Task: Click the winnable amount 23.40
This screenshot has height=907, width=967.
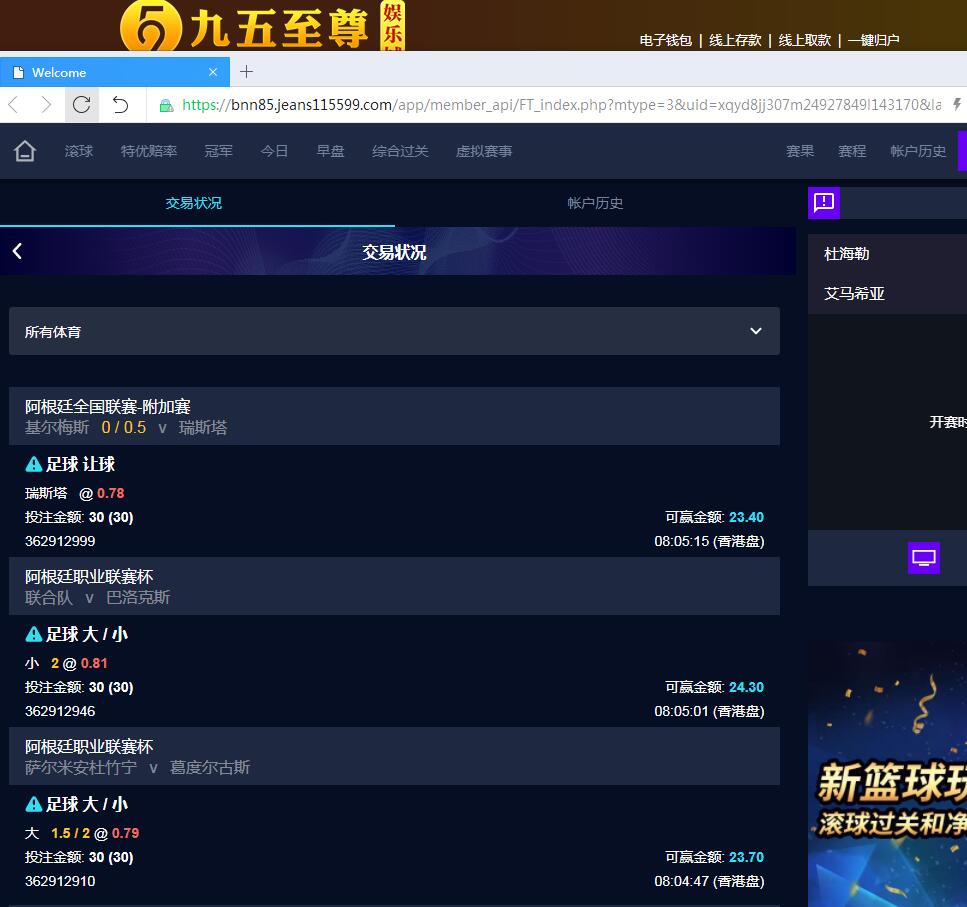Action: click(746, 517)
